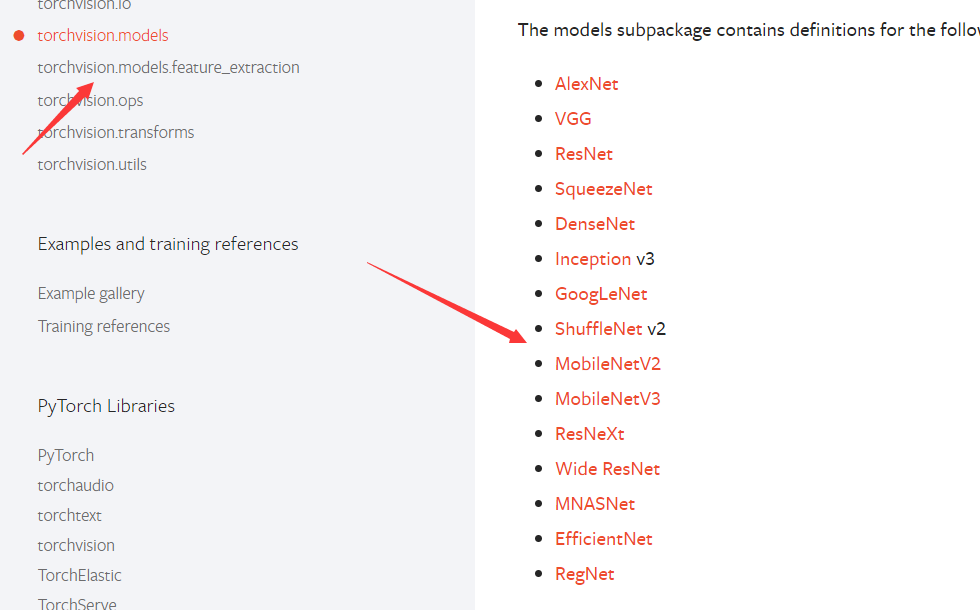The height and width of the screenshot is (610, 980).
Task: Open the EfficientNet documentation
Action: click(603, 538)
